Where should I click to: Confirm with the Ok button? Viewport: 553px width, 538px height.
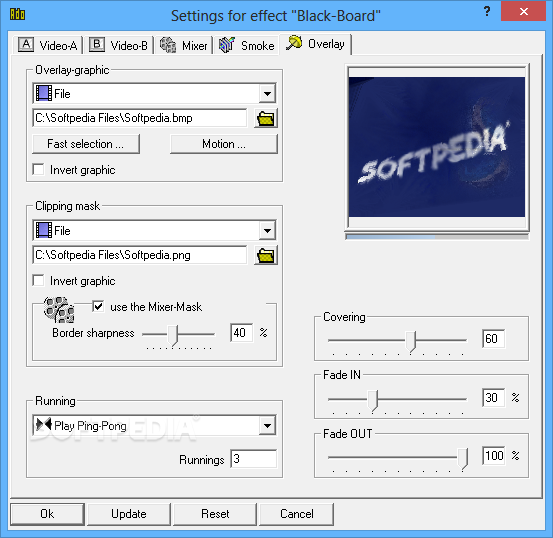click(47, 514)
